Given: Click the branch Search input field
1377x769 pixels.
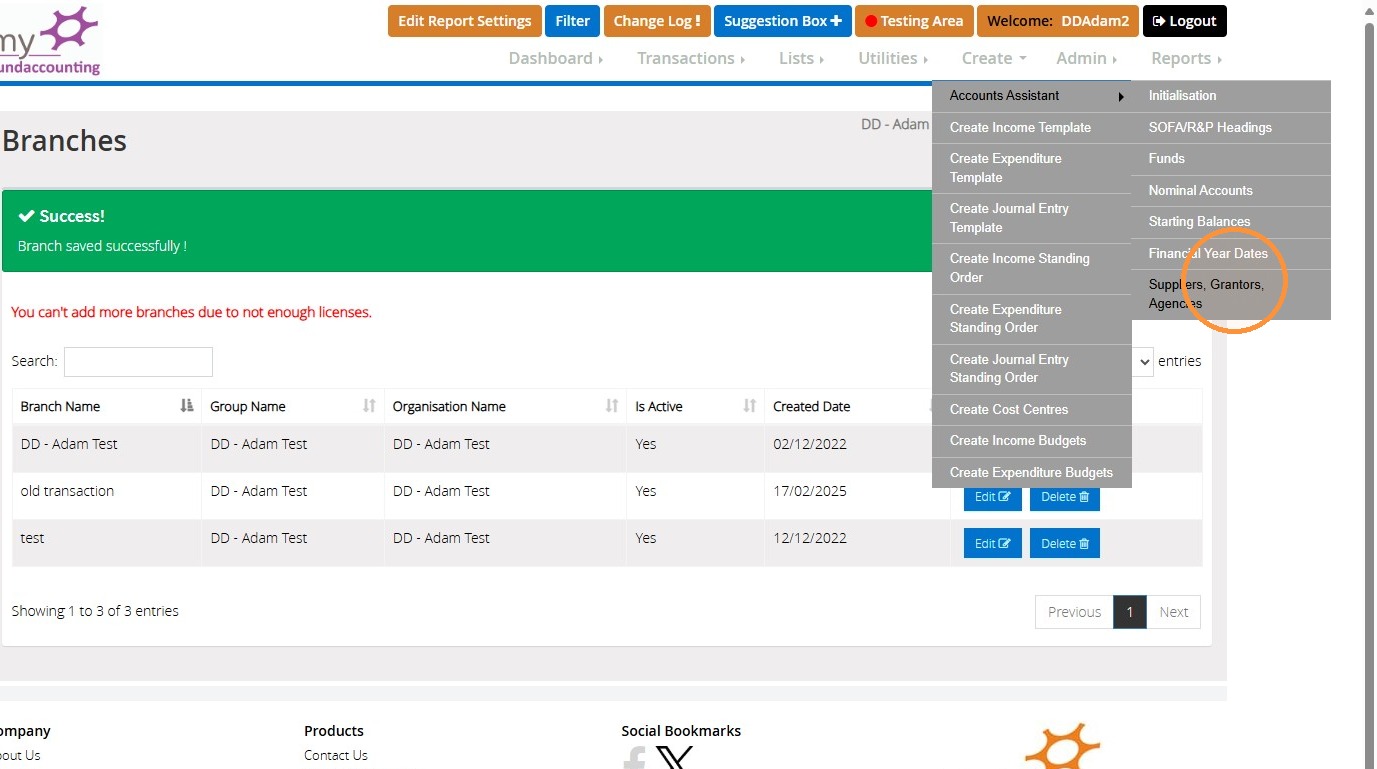Looking at the screenshot, I should click(138, 361).
